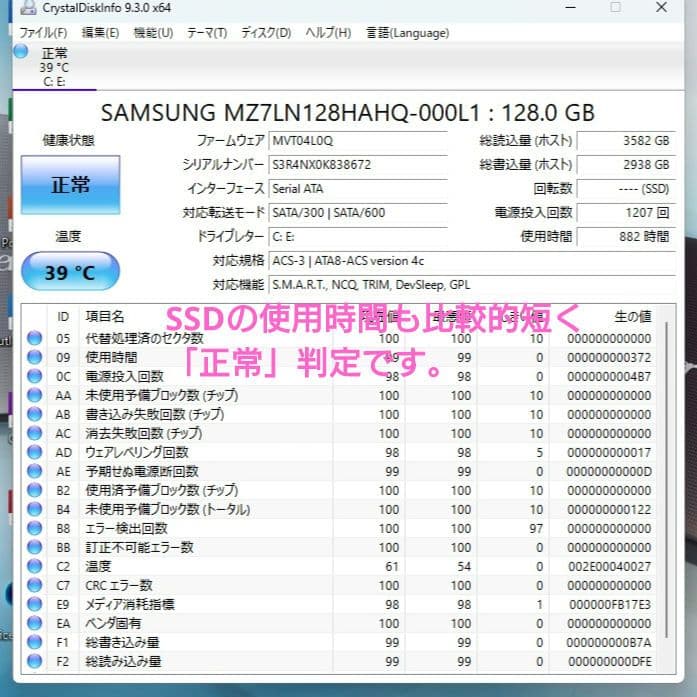The width and height of the screenshot is (697, 697).
Task: Click the status icon for row 05
Action: click(34, 338)
